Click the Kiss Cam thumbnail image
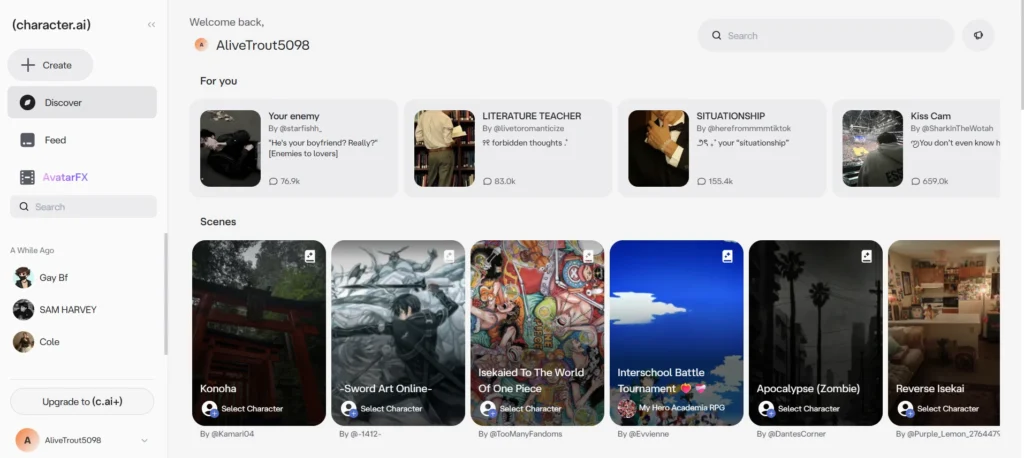This screenshot has width=1024, height=458. [x=873, y=148]
